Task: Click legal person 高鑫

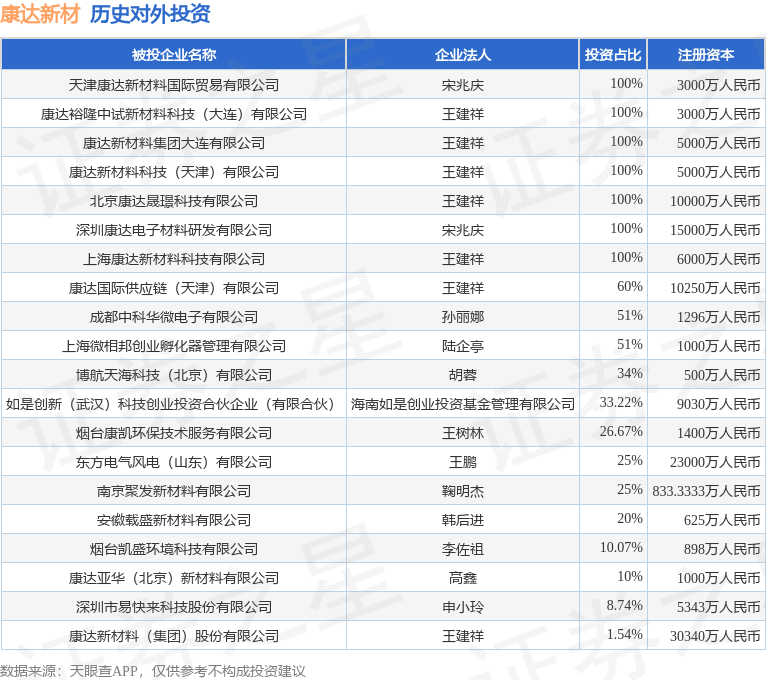Action: 463,578
